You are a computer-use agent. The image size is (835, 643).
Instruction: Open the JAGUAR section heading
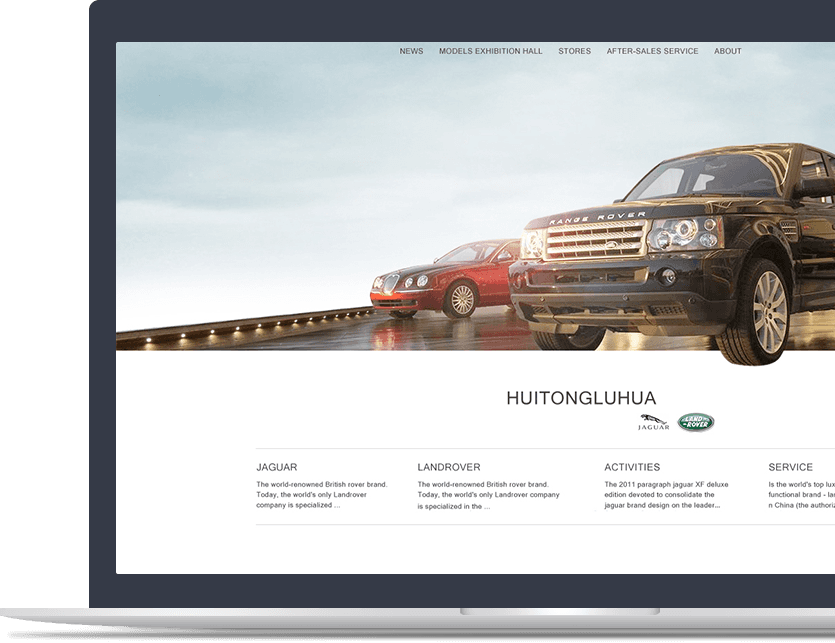[x=276, y=467]
